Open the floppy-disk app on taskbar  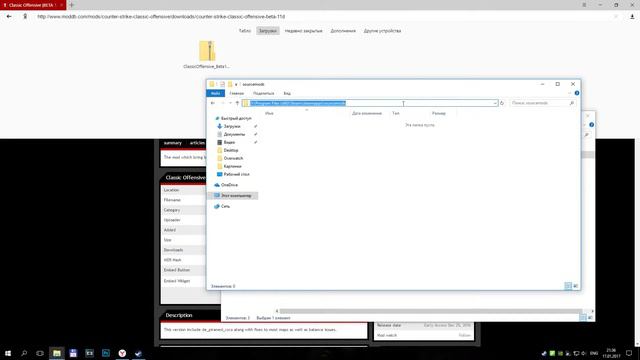pos(73,353)
